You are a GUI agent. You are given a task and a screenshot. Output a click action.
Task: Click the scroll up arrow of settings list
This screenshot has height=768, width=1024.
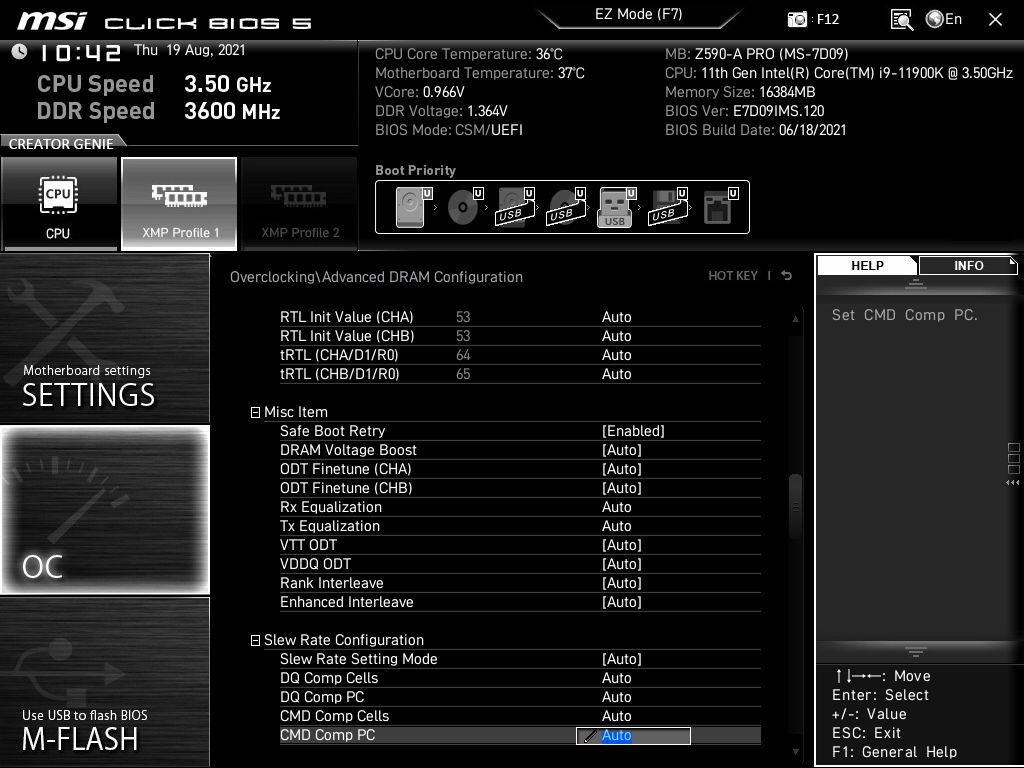[795, 319]
